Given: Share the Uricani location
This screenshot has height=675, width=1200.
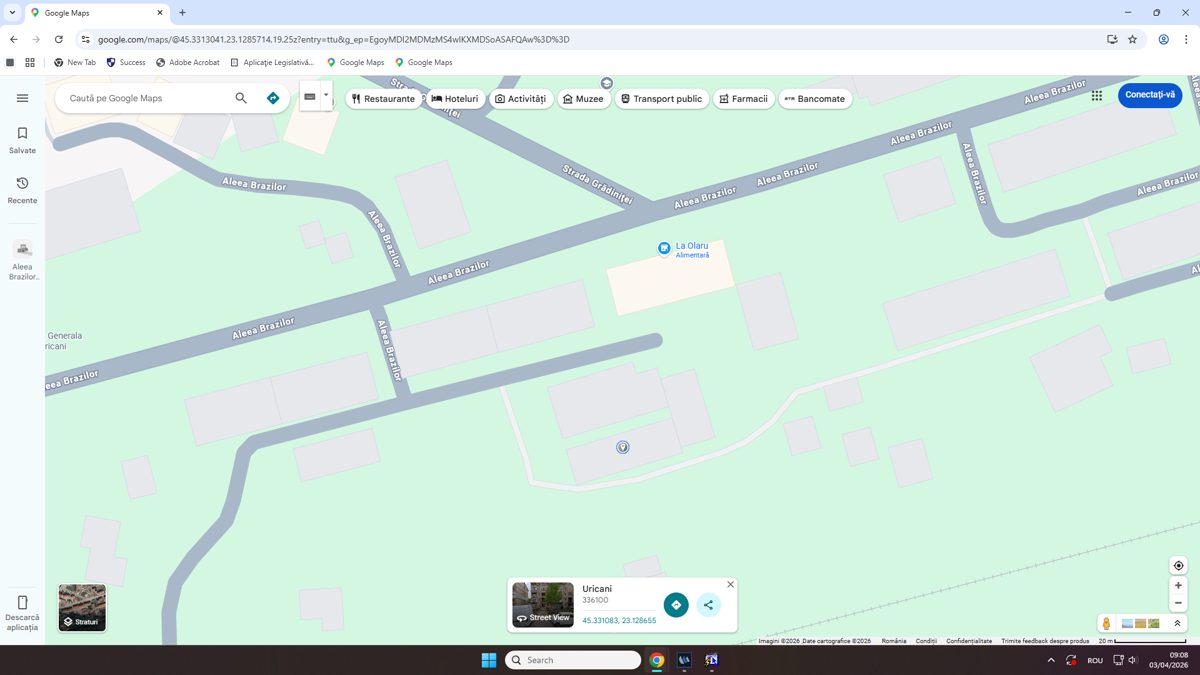Looking at the screenshot, I should click(708, 605).
